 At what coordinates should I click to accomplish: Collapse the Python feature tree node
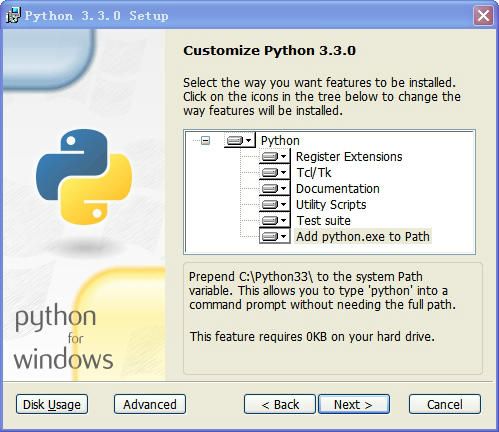pos(206,140)
